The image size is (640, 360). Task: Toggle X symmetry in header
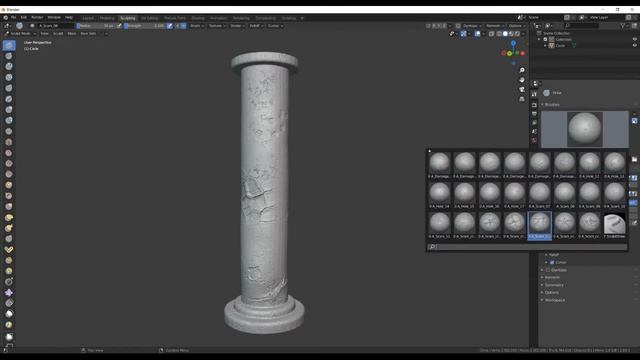(434, 26)
